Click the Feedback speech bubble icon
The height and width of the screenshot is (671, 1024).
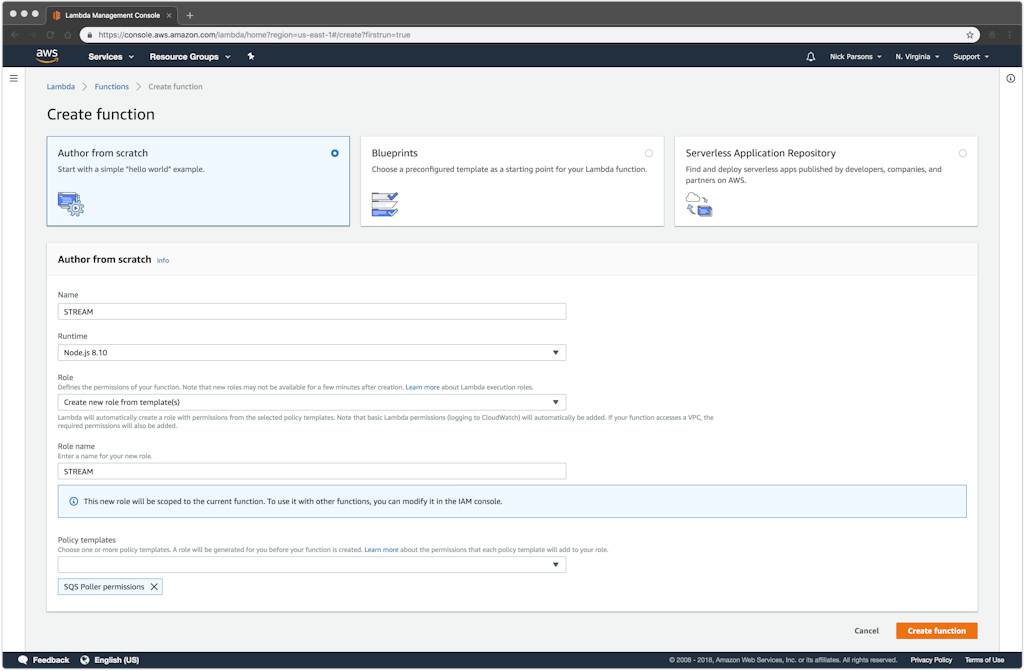[23, 660]
